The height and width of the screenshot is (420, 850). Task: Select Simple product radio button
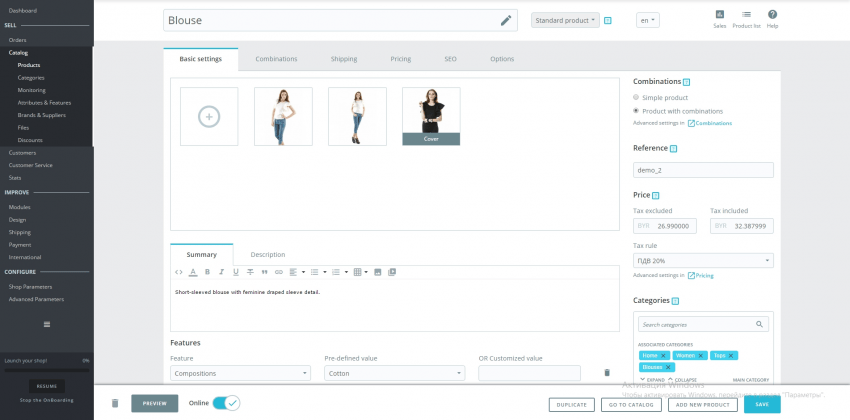(636, 98)
